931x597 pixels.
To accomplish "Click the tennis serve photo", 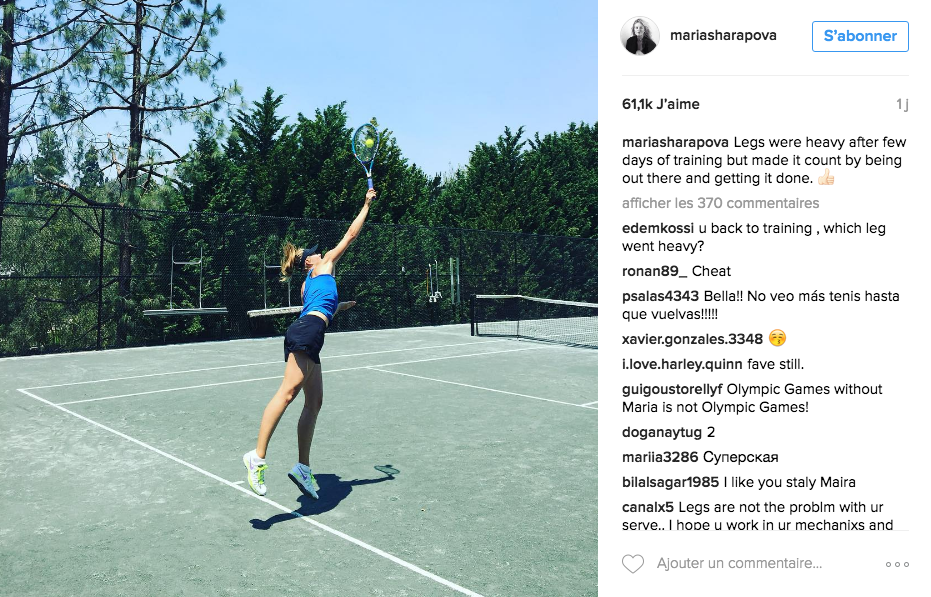I will (x=299, y=298).
